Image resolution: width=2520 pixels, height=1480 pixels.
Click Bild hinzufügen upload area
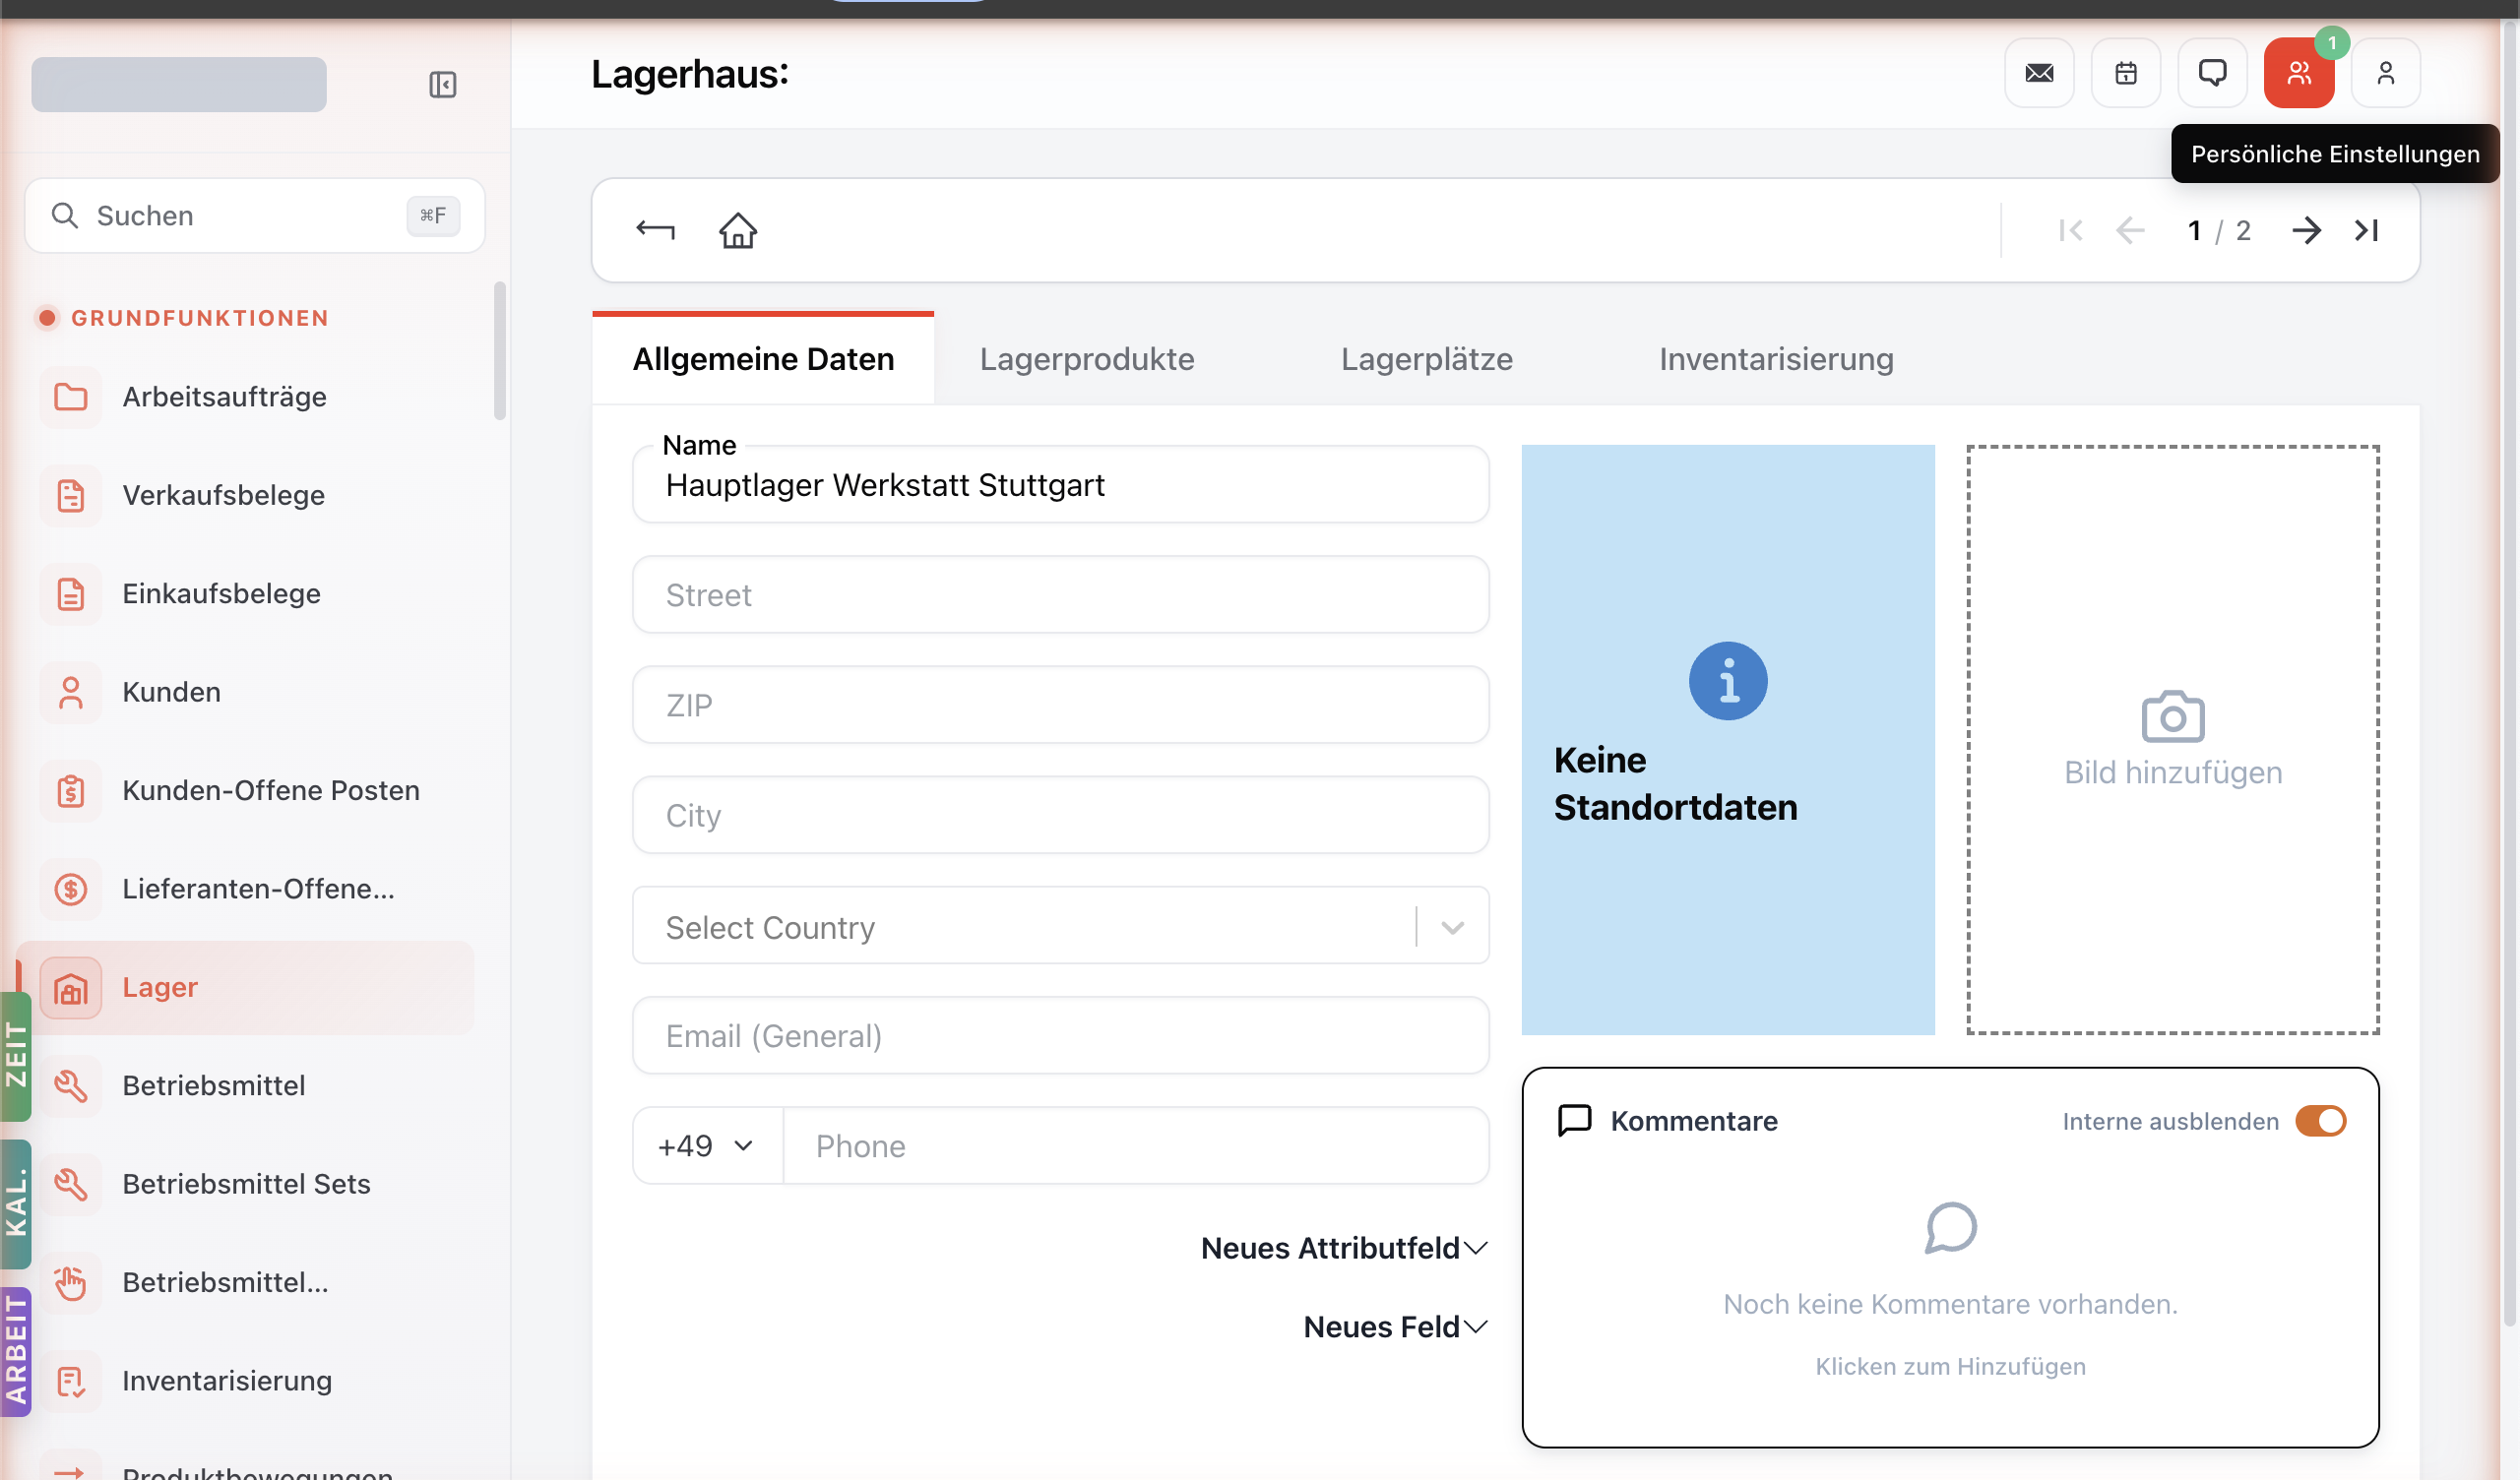coord(2172,739)
